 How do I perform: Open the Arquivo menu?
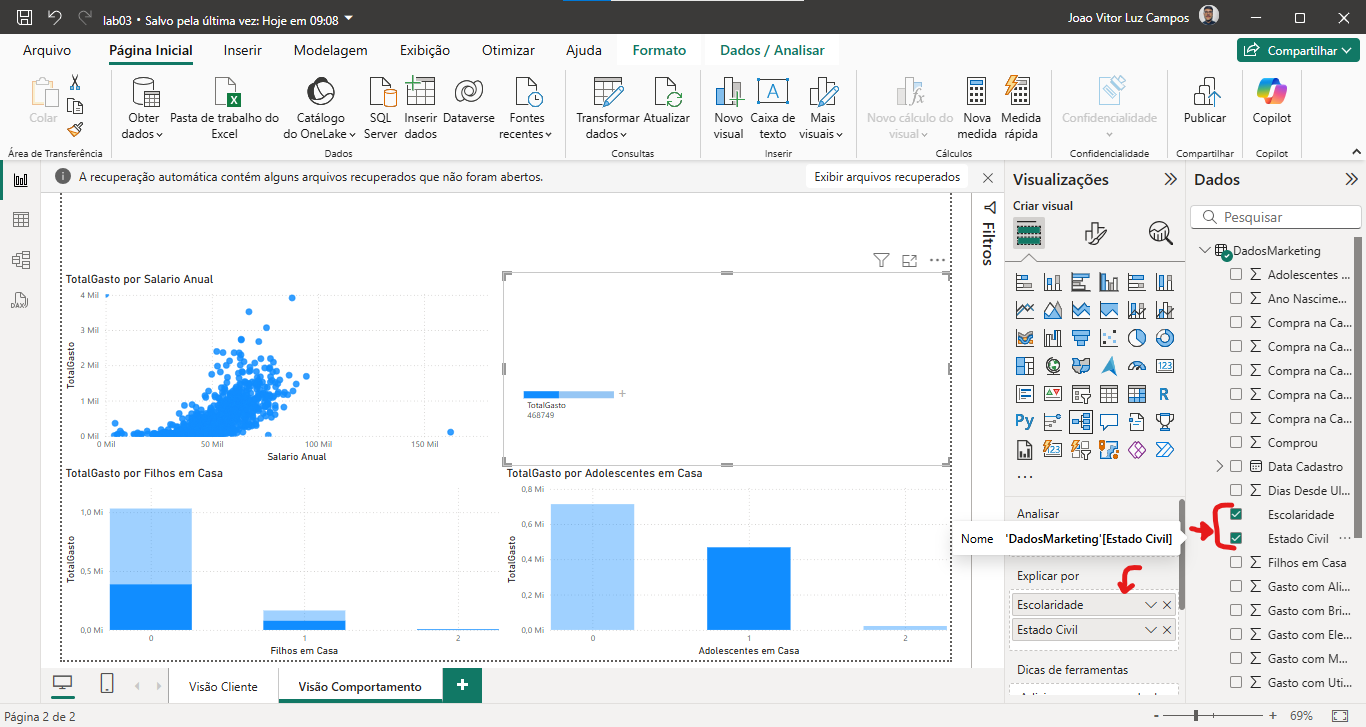[47, 50]
